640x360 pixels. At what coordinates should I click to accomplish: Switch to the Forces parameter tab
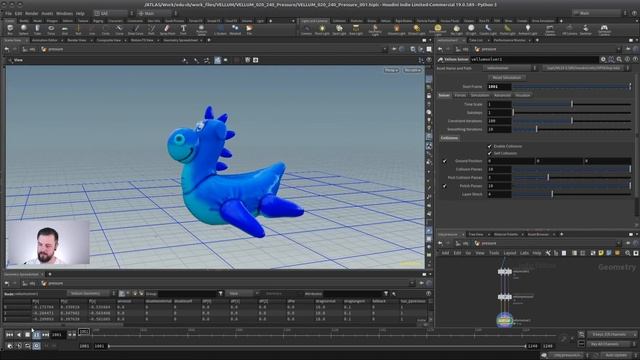(x=460, y=95)
